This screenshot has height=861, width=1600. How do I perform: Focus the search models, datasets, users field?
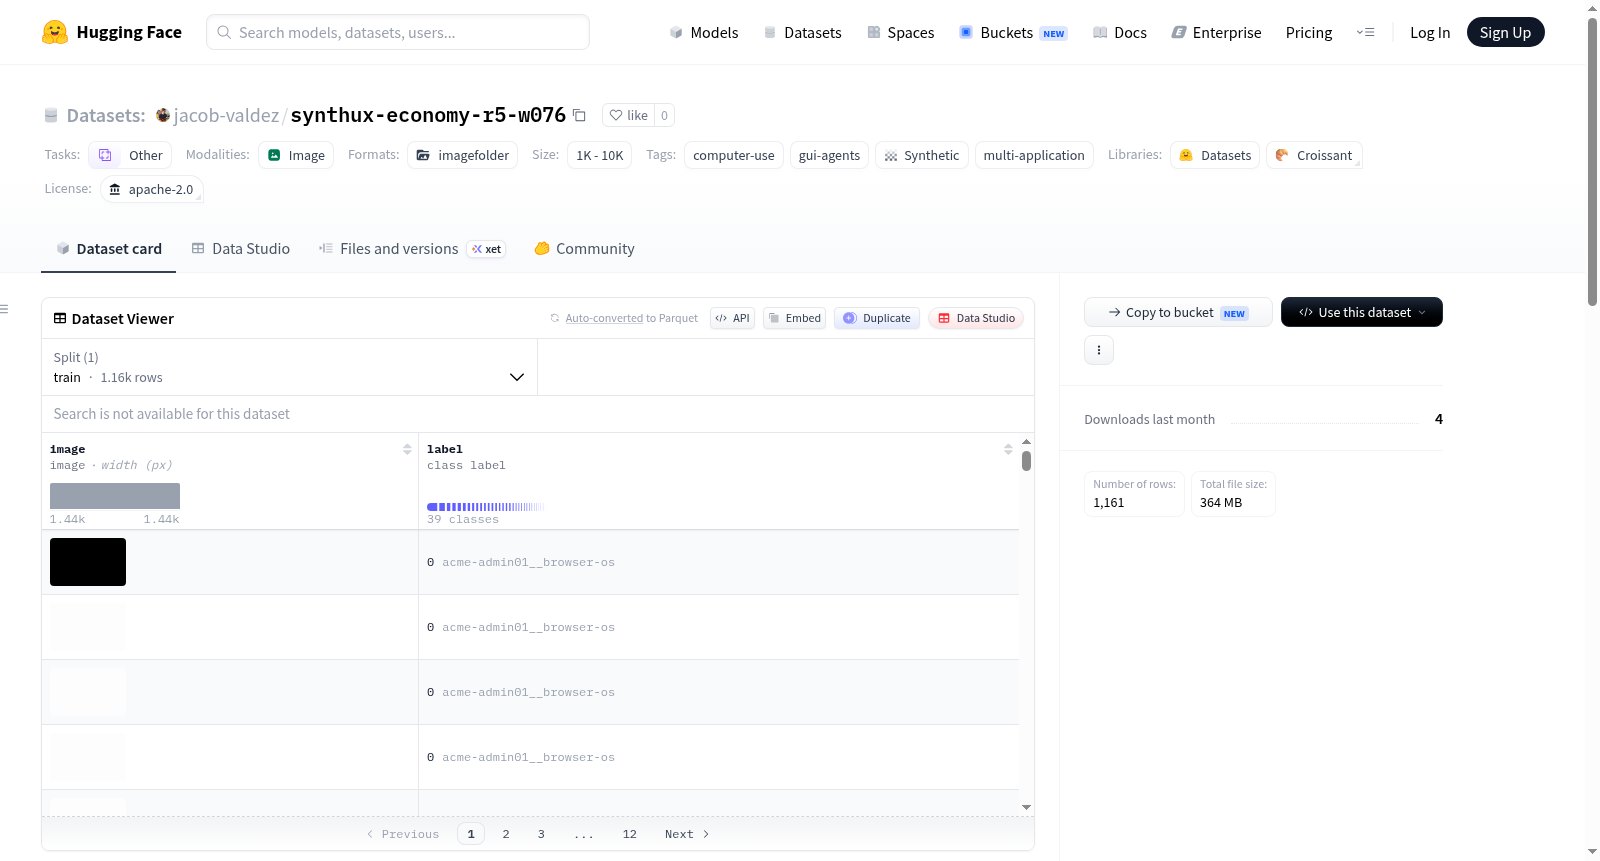(398, 32)
